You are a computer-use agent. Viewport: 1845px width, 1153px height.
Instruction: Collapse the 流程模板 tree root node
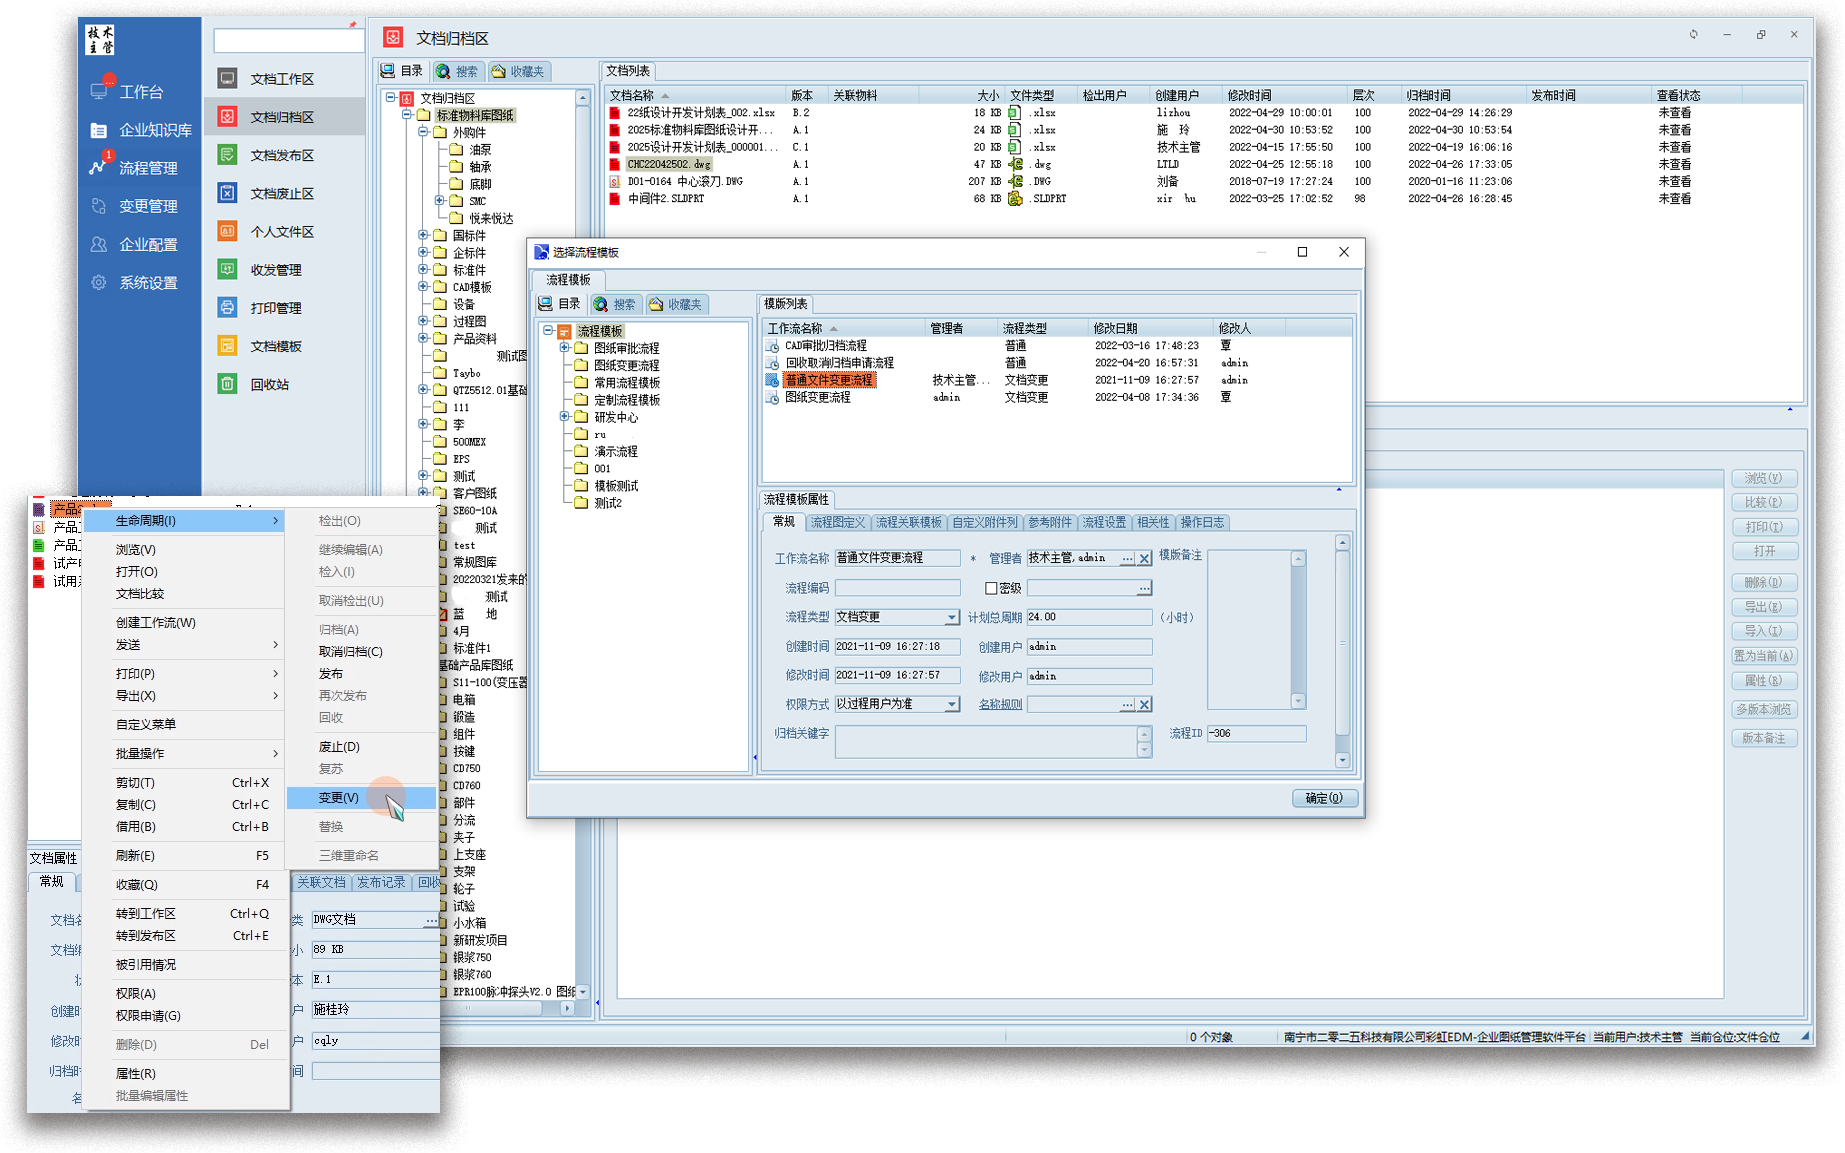click(x=548, y=331)
